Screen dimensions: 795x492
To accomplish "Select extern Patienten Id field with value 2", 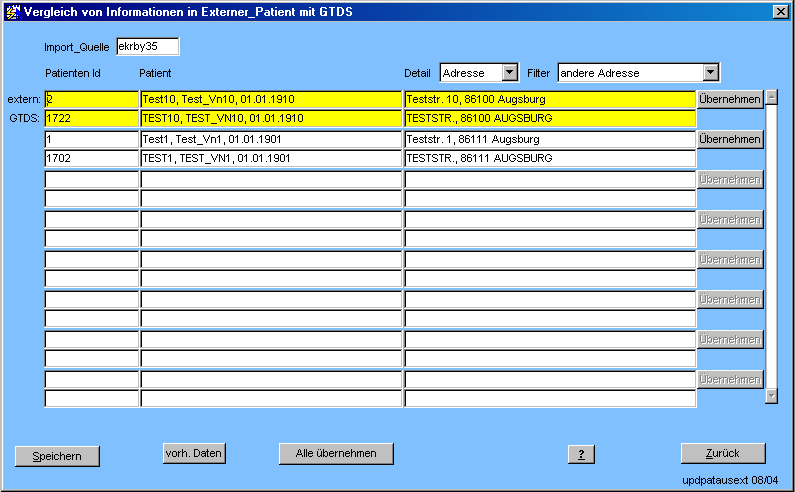I will pyautogui.click(x=91, y=100).
